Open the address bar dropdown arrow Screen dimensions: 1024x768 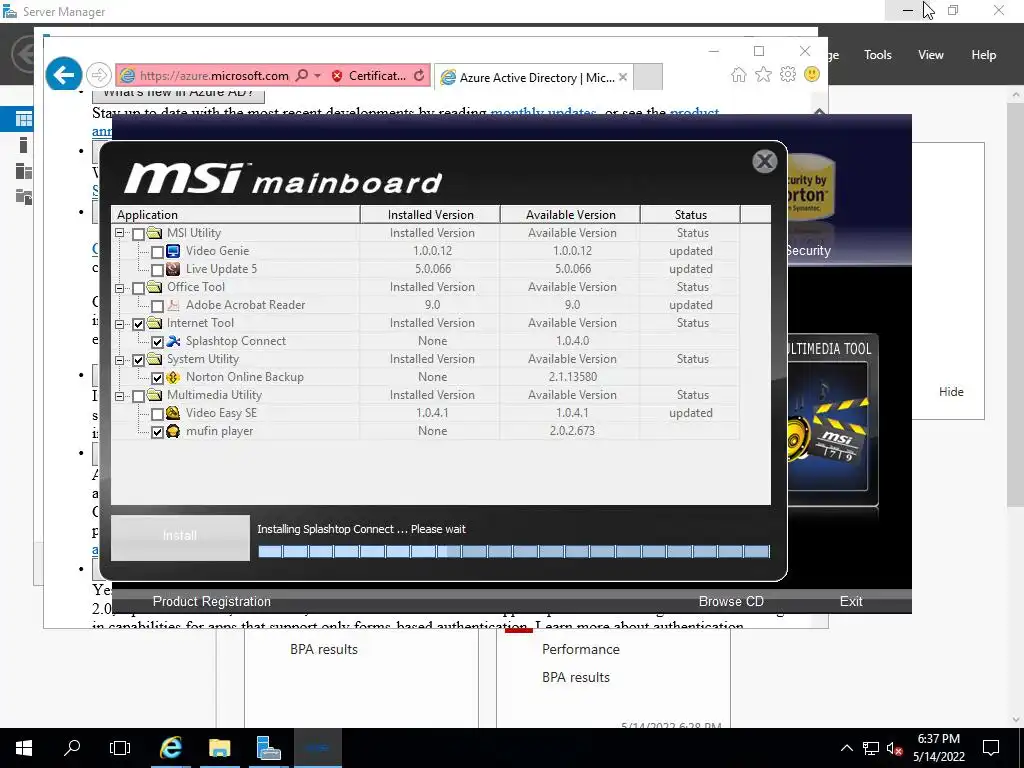[317, 76]
